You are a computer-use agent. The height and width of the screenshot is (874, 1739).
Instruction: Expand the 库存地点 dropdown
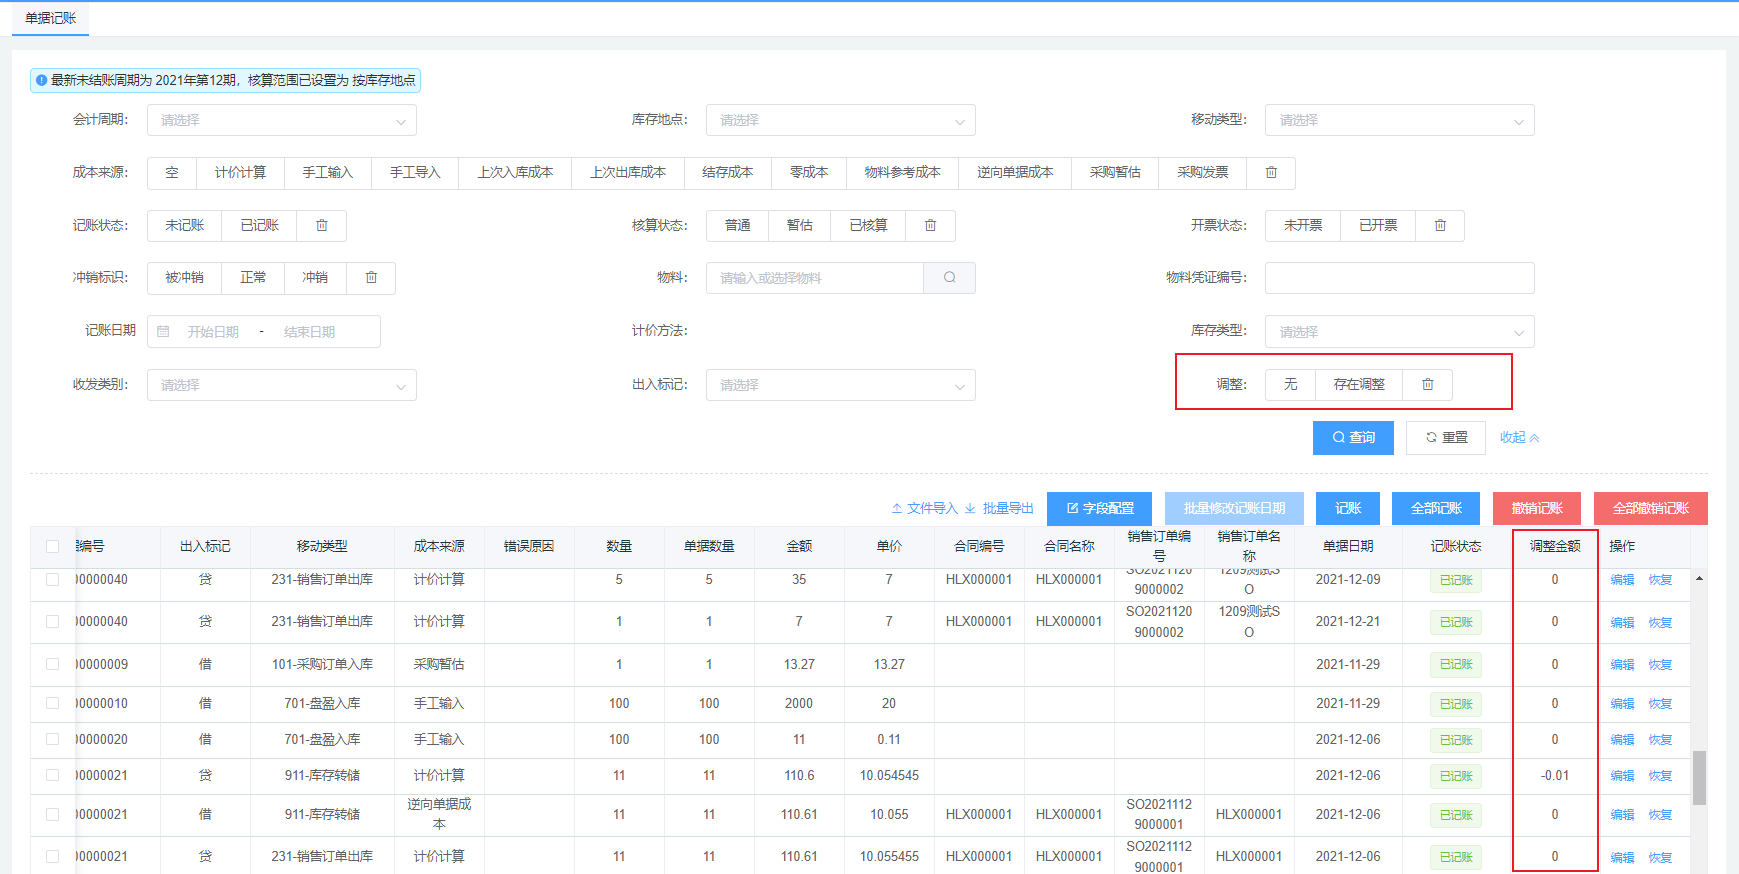840,120
